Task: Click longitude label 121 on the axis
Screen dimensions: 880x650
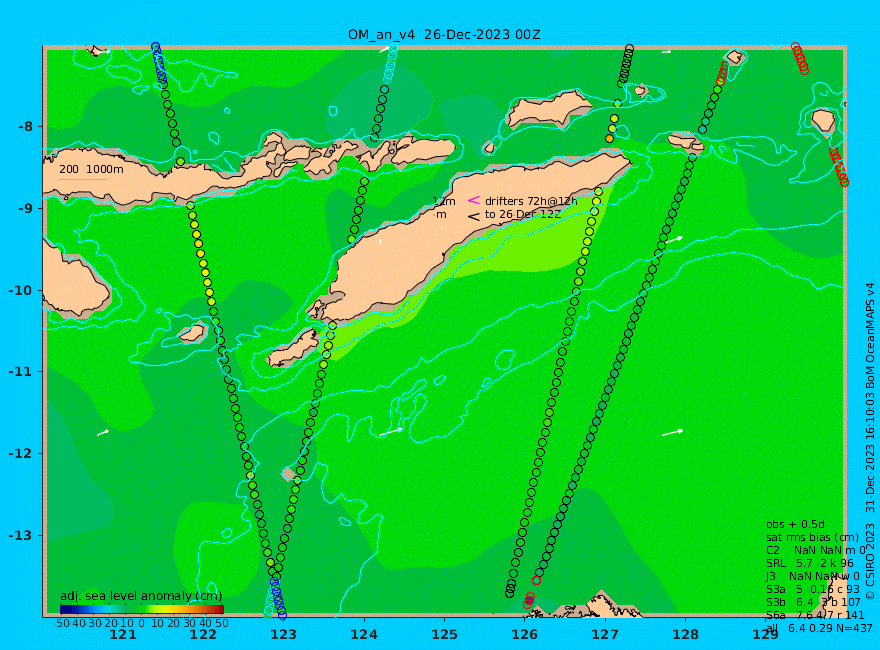Action: [123, 635]
